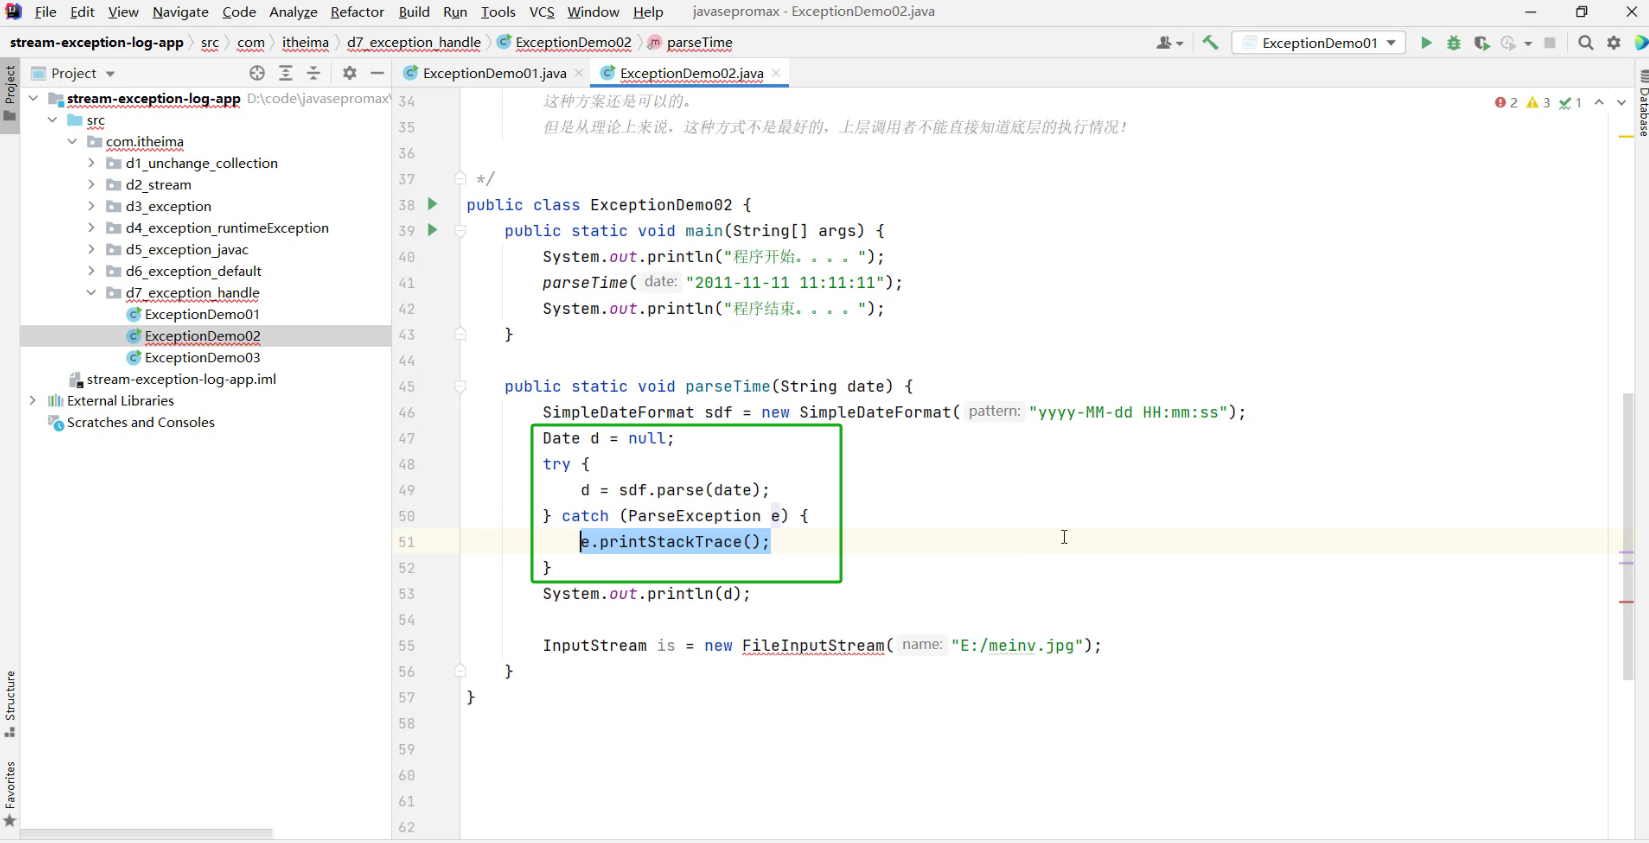
Task: Open IDE settings gear in top toolbar
Action: point(1614,43)
